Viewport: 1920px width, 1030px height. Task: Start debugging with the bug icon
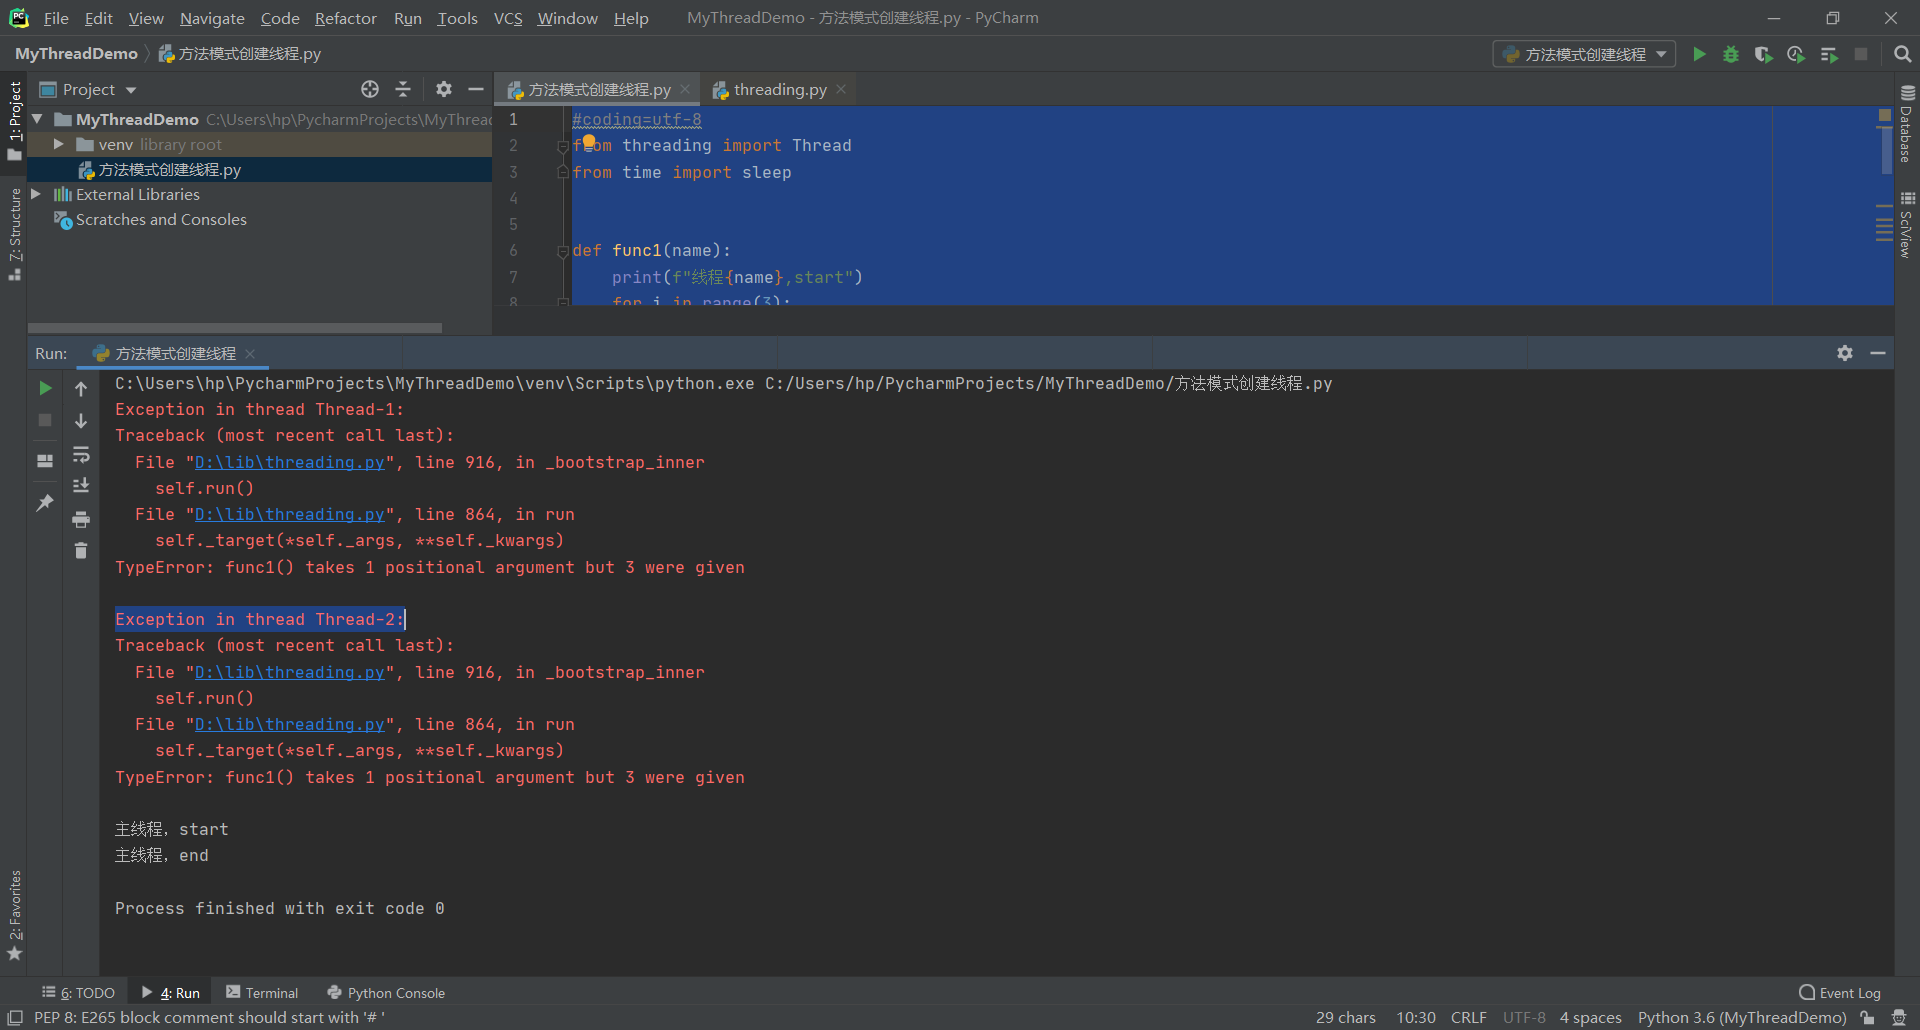pyautogui.click(x=1731, y=54)
